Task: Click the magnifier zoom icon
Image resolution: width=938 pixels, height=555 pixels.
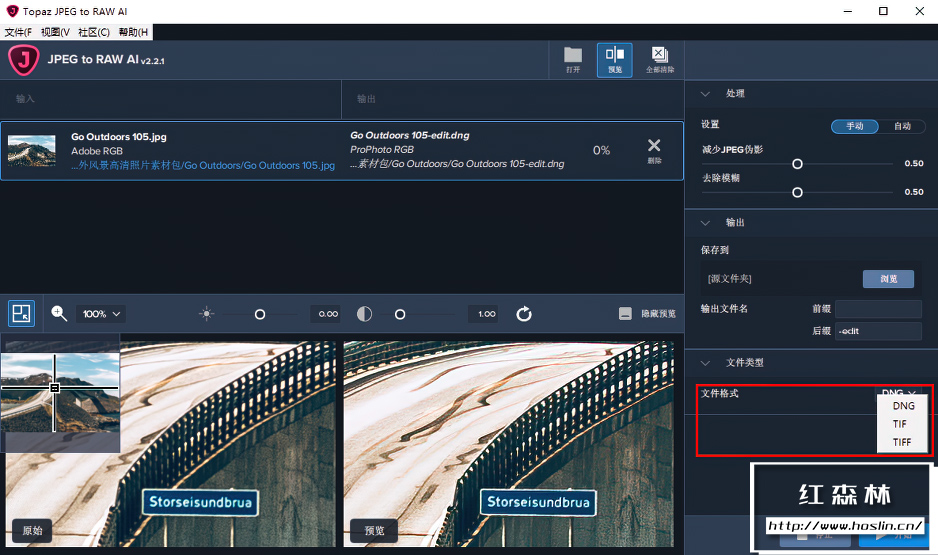Action: tap(59, 313)
